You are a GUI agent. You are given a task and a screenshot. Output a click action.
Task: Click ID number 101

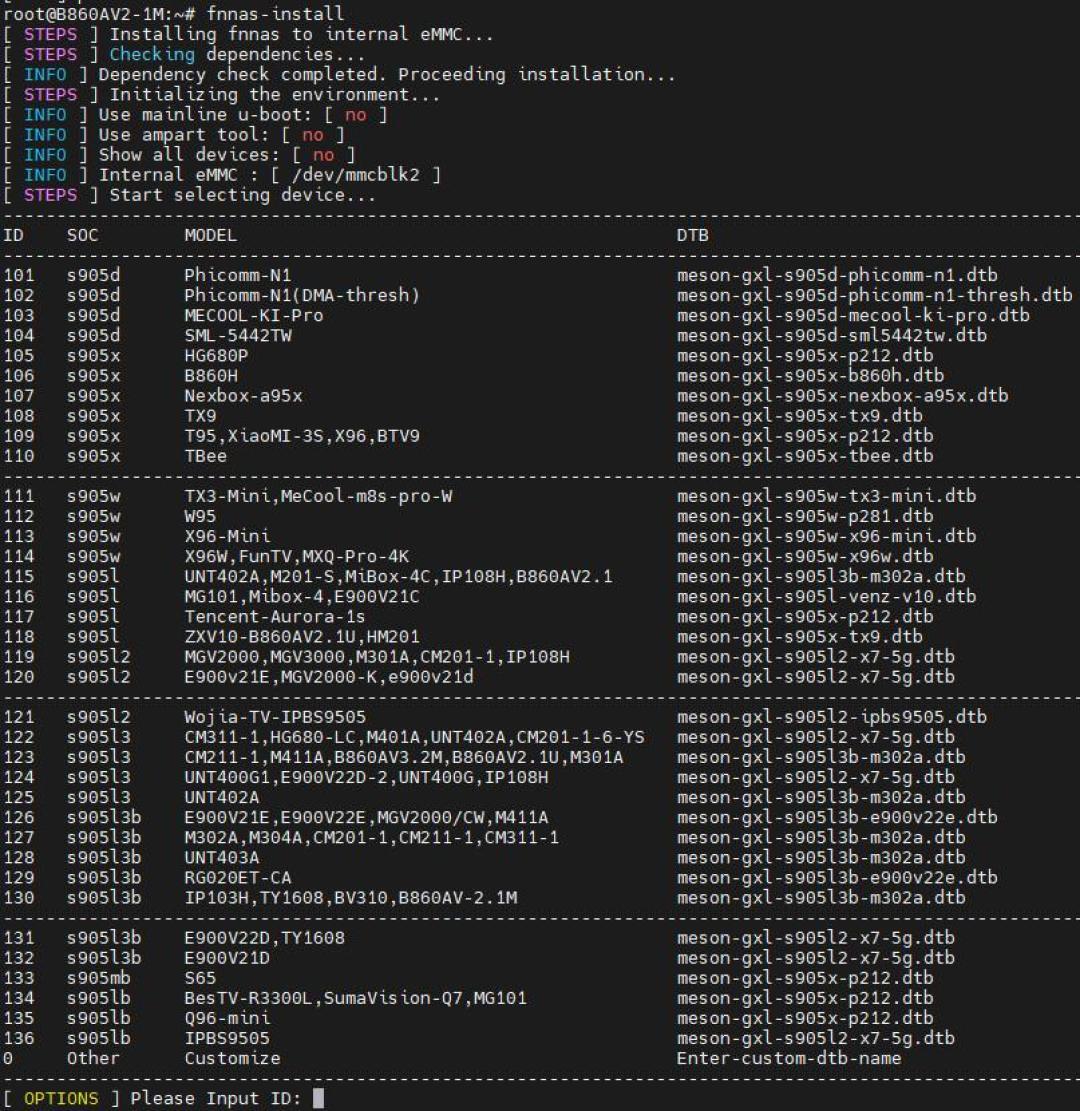pyautogui.click(x=18, y=275)
